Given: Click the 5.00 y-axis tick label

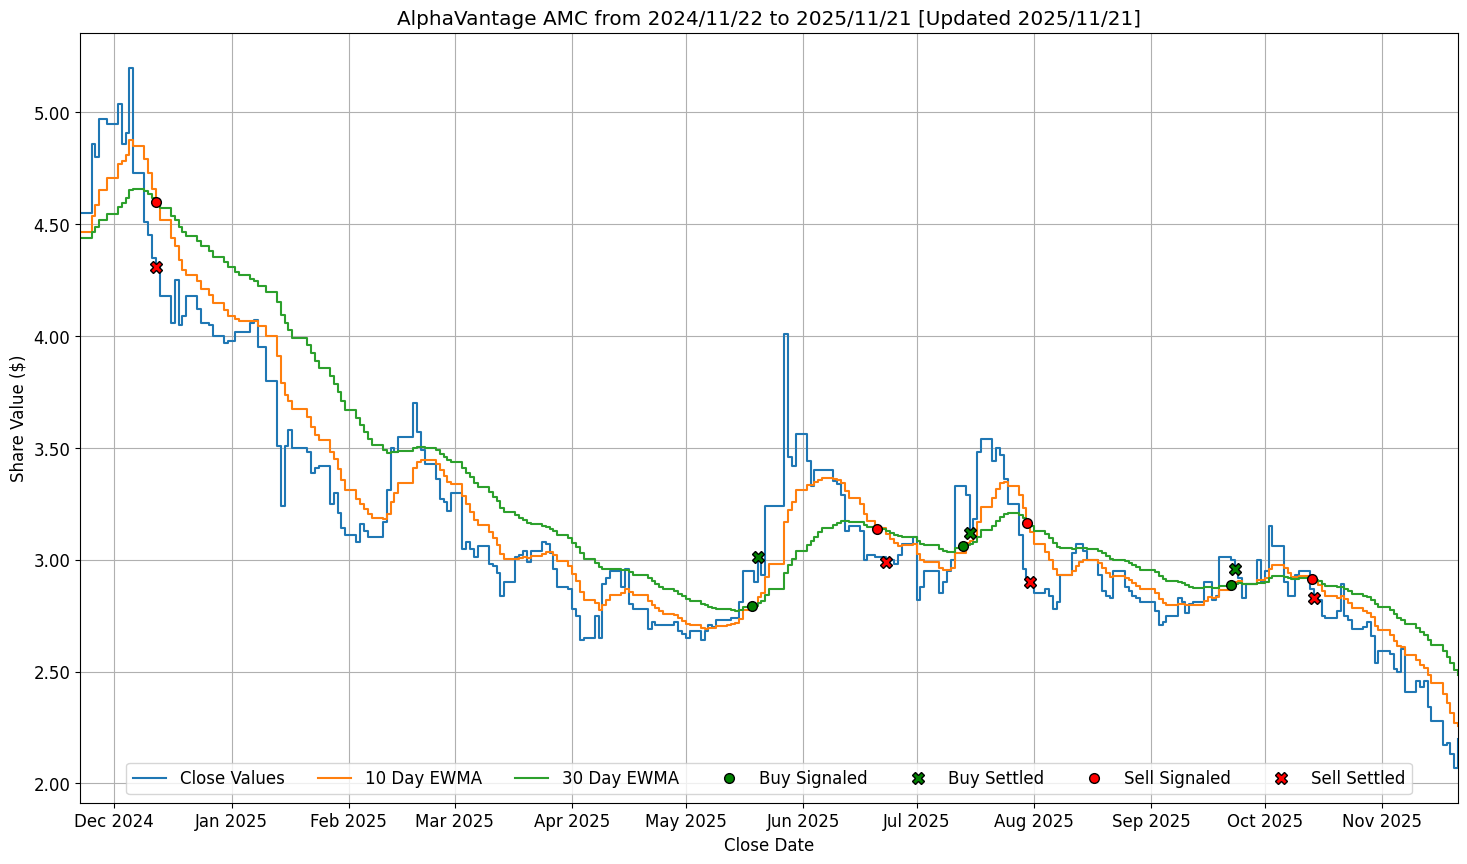Looking at the screenshot, I should [51, 113].
